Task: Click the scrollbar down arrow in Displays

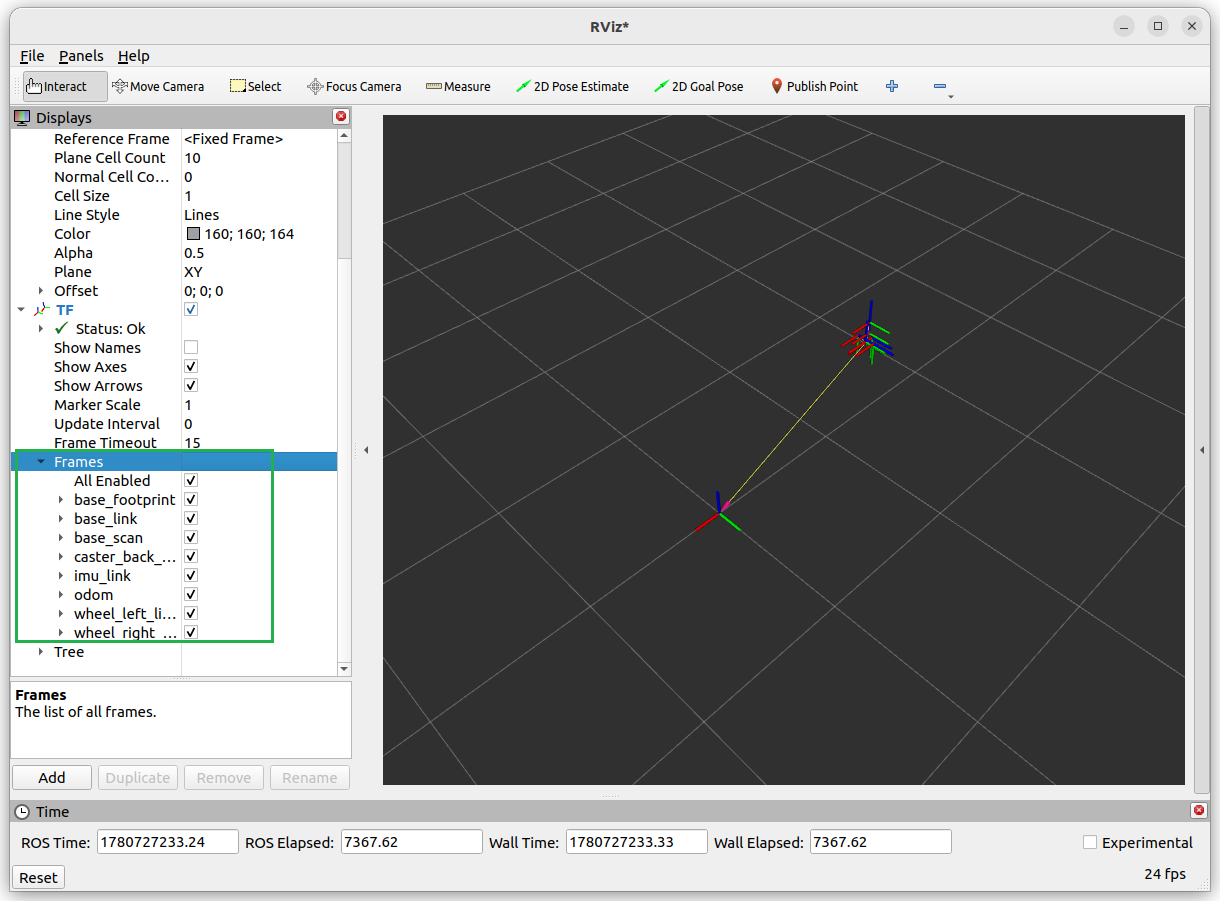Action: [x=345, y=669]
